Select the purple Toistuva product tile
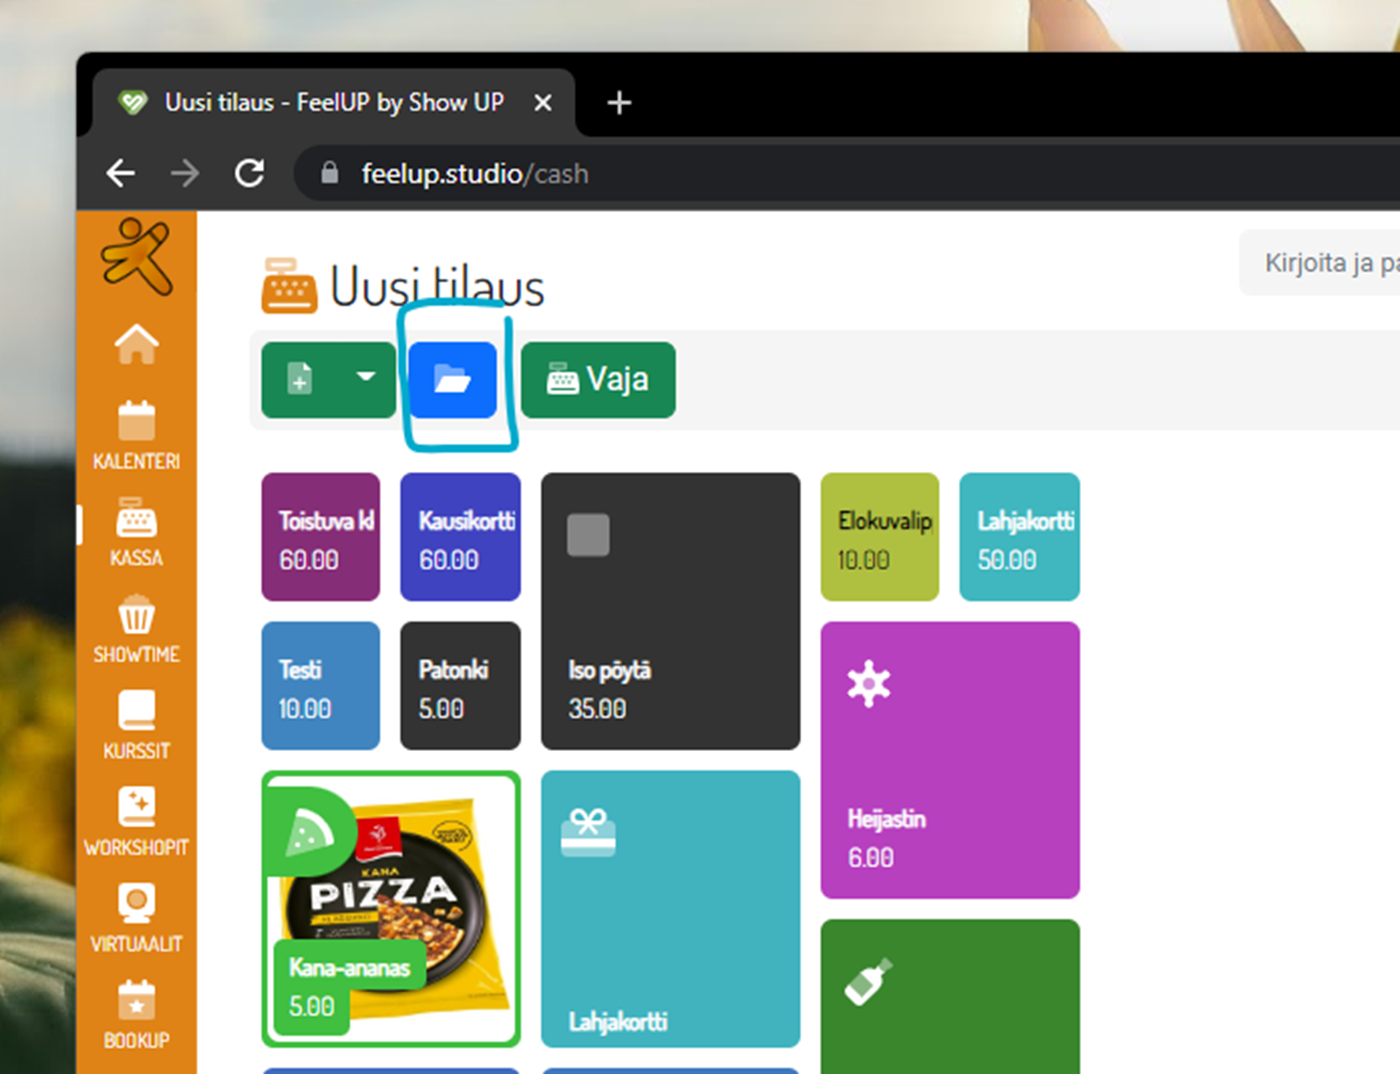This screenshot has height=1074, width=1400. click(320, 537)
